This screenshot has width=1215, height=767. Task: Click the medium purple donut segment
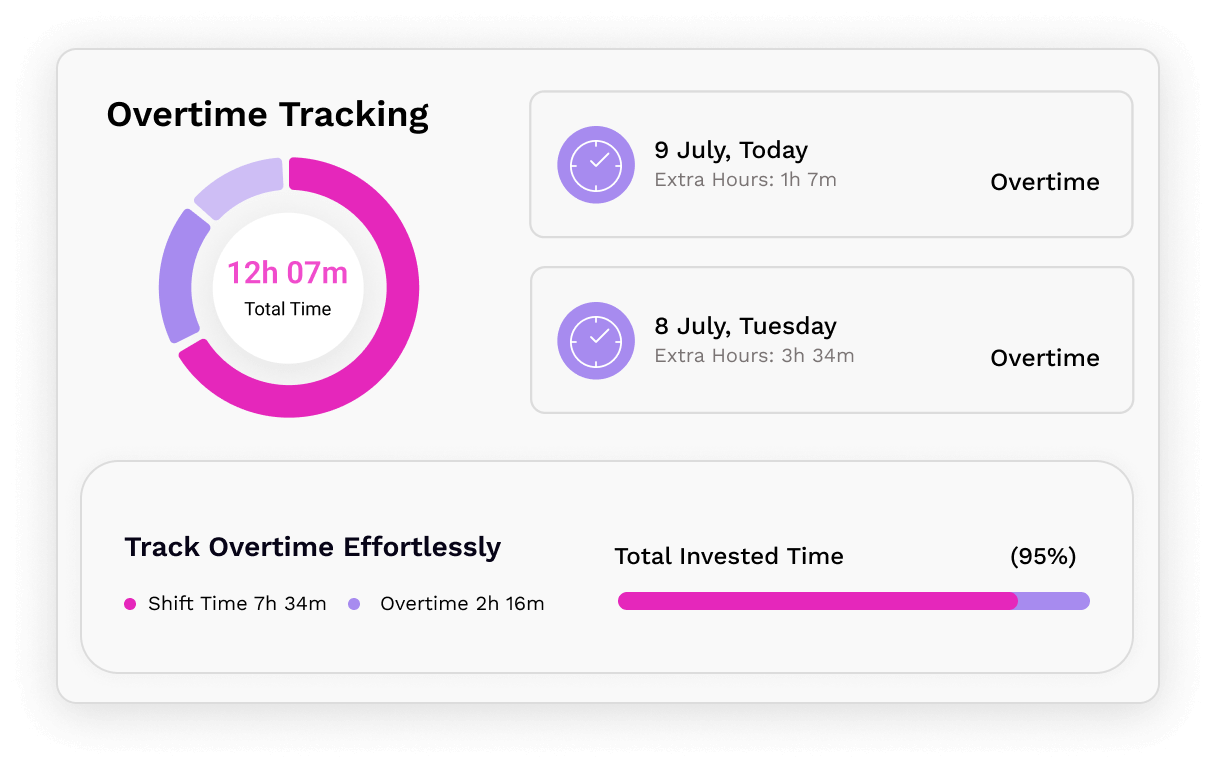(x=178, y=277)
